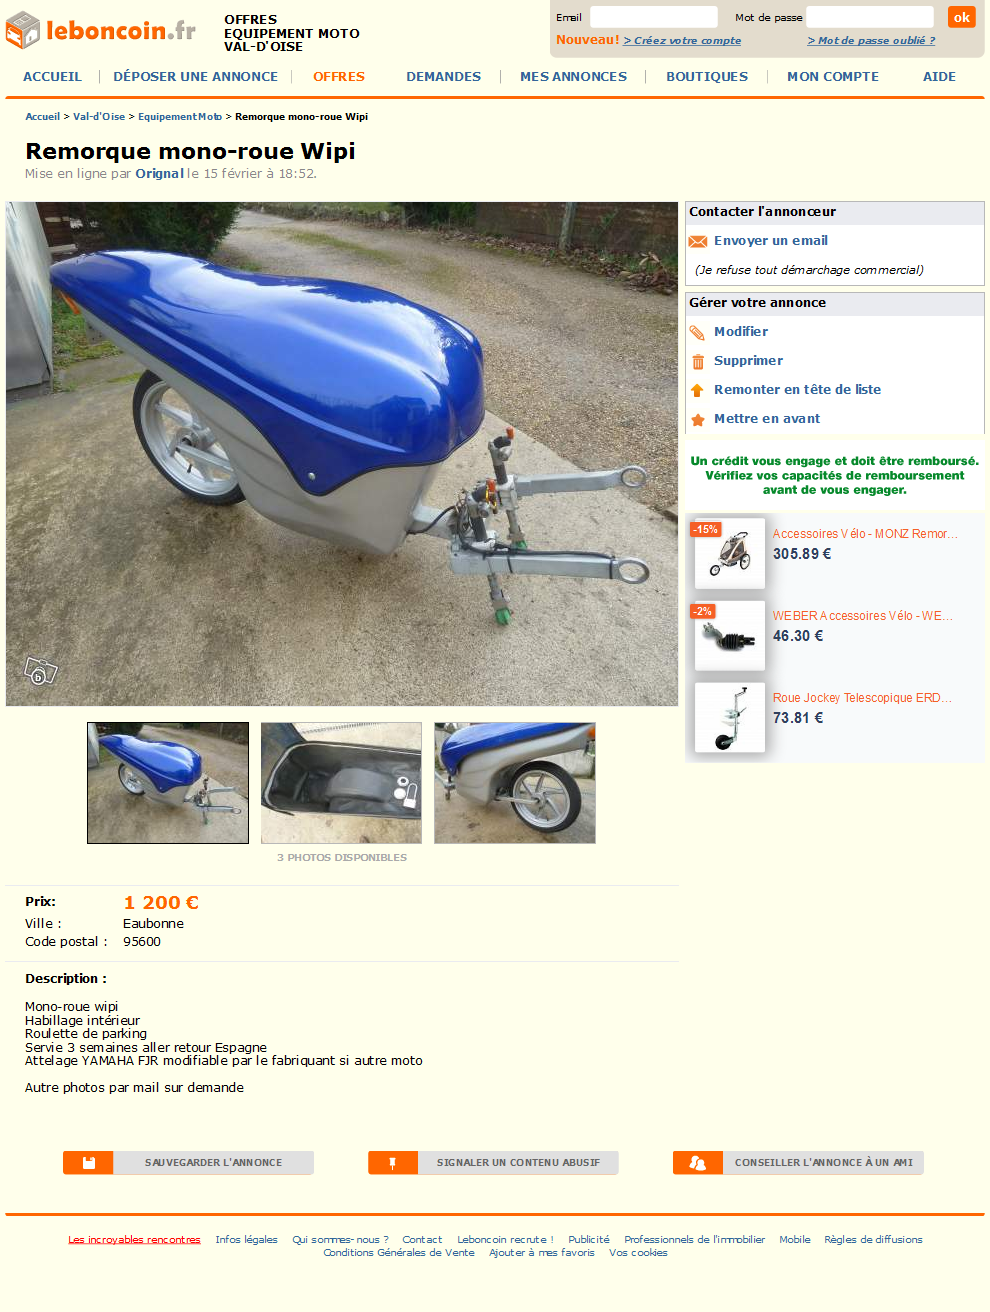Click the friends icon of Conseiller l'annonce
The width and height of the screenshot is (990, 1312).
click(x=698, y=1162)
